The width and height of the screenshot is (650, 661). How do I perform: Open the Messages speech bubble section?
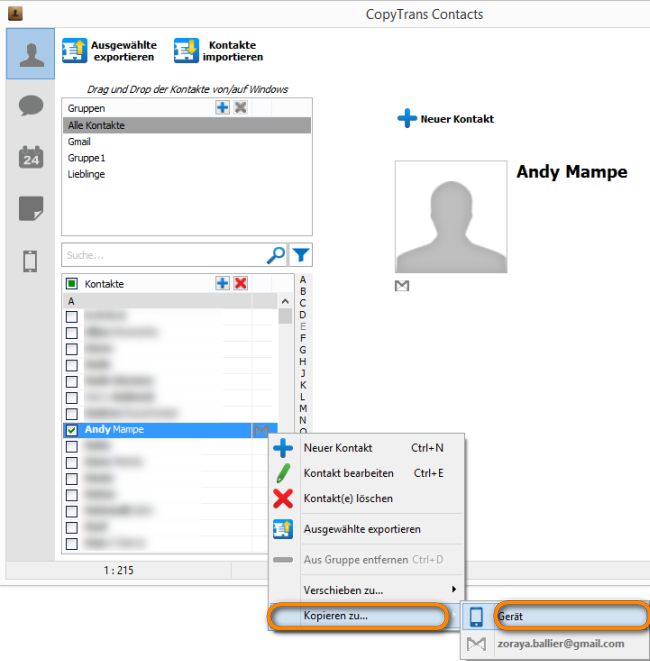(x=31, y=105)
